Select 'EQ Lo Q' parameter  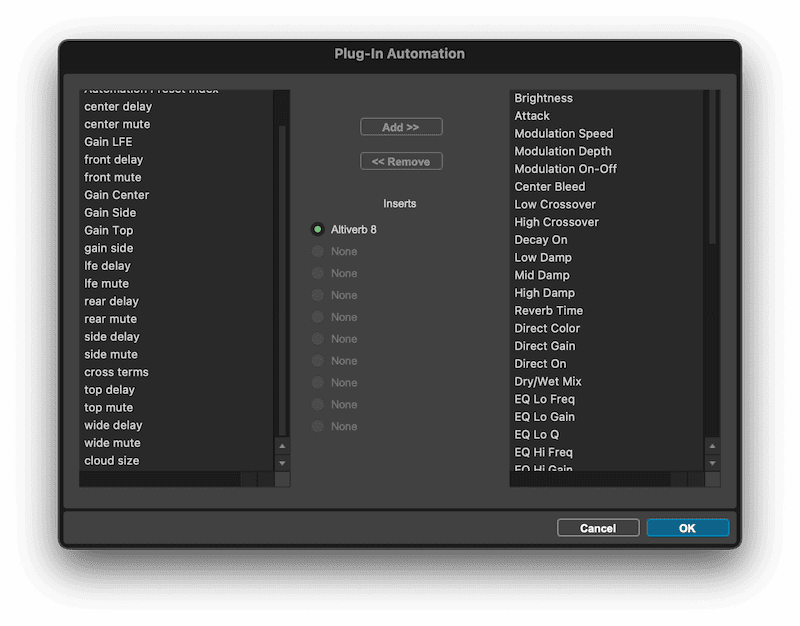(537, 435)
